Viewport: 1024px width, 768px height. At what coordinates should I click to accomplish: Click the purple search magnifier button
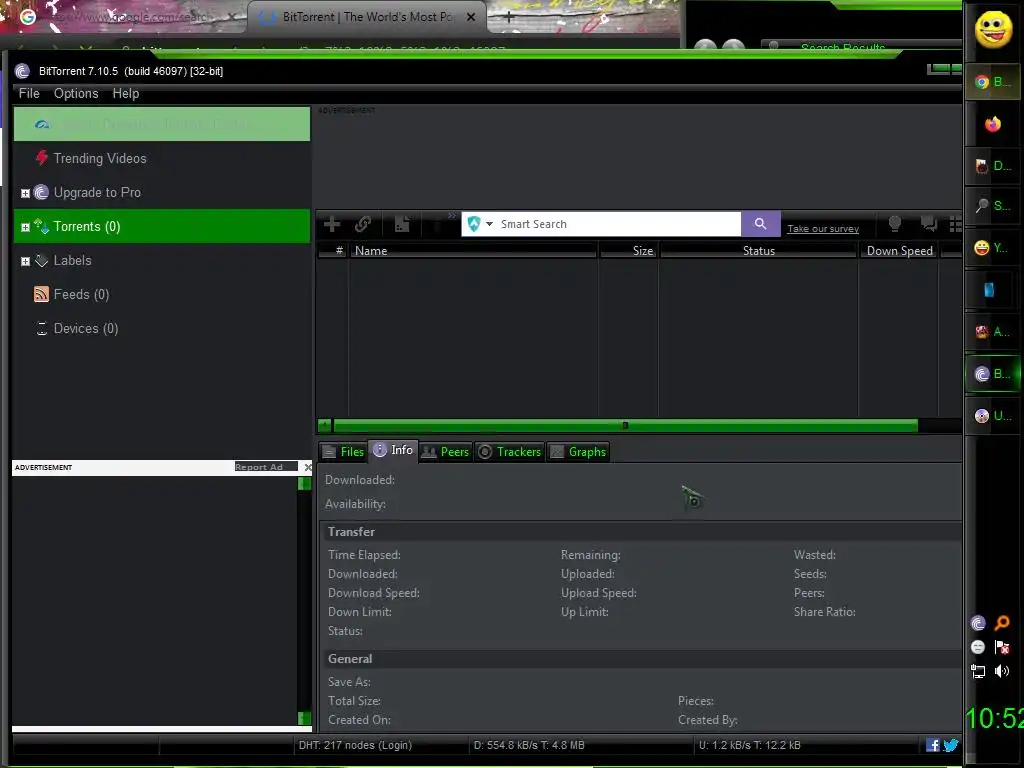(760, 224)
